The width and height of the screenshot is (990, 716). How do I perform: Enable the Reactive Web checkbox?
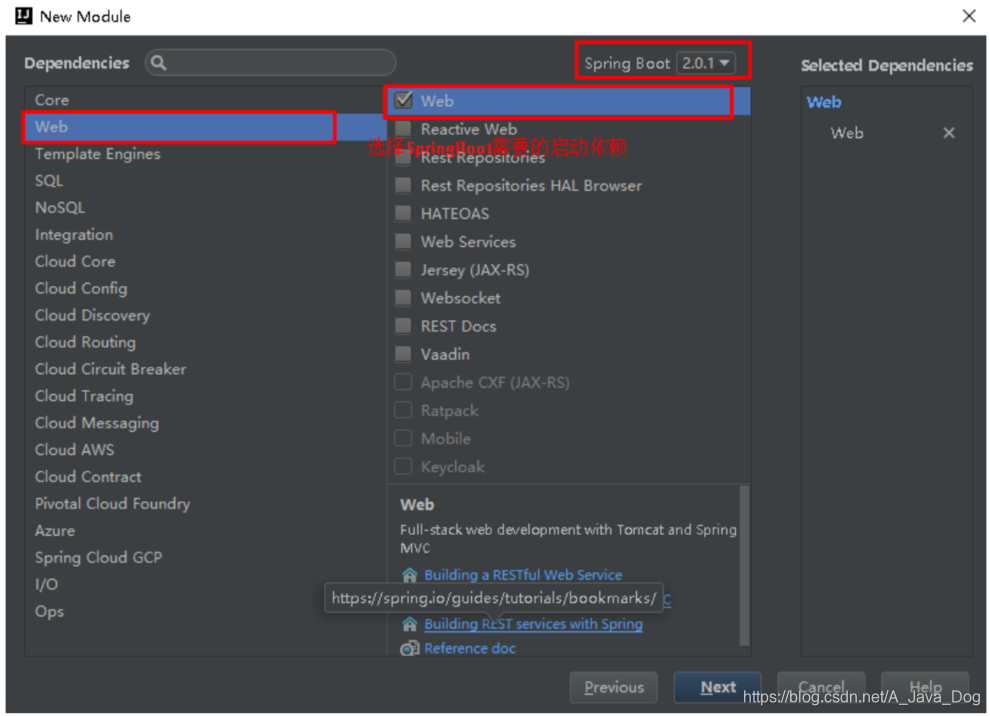(x=403, y=129)
